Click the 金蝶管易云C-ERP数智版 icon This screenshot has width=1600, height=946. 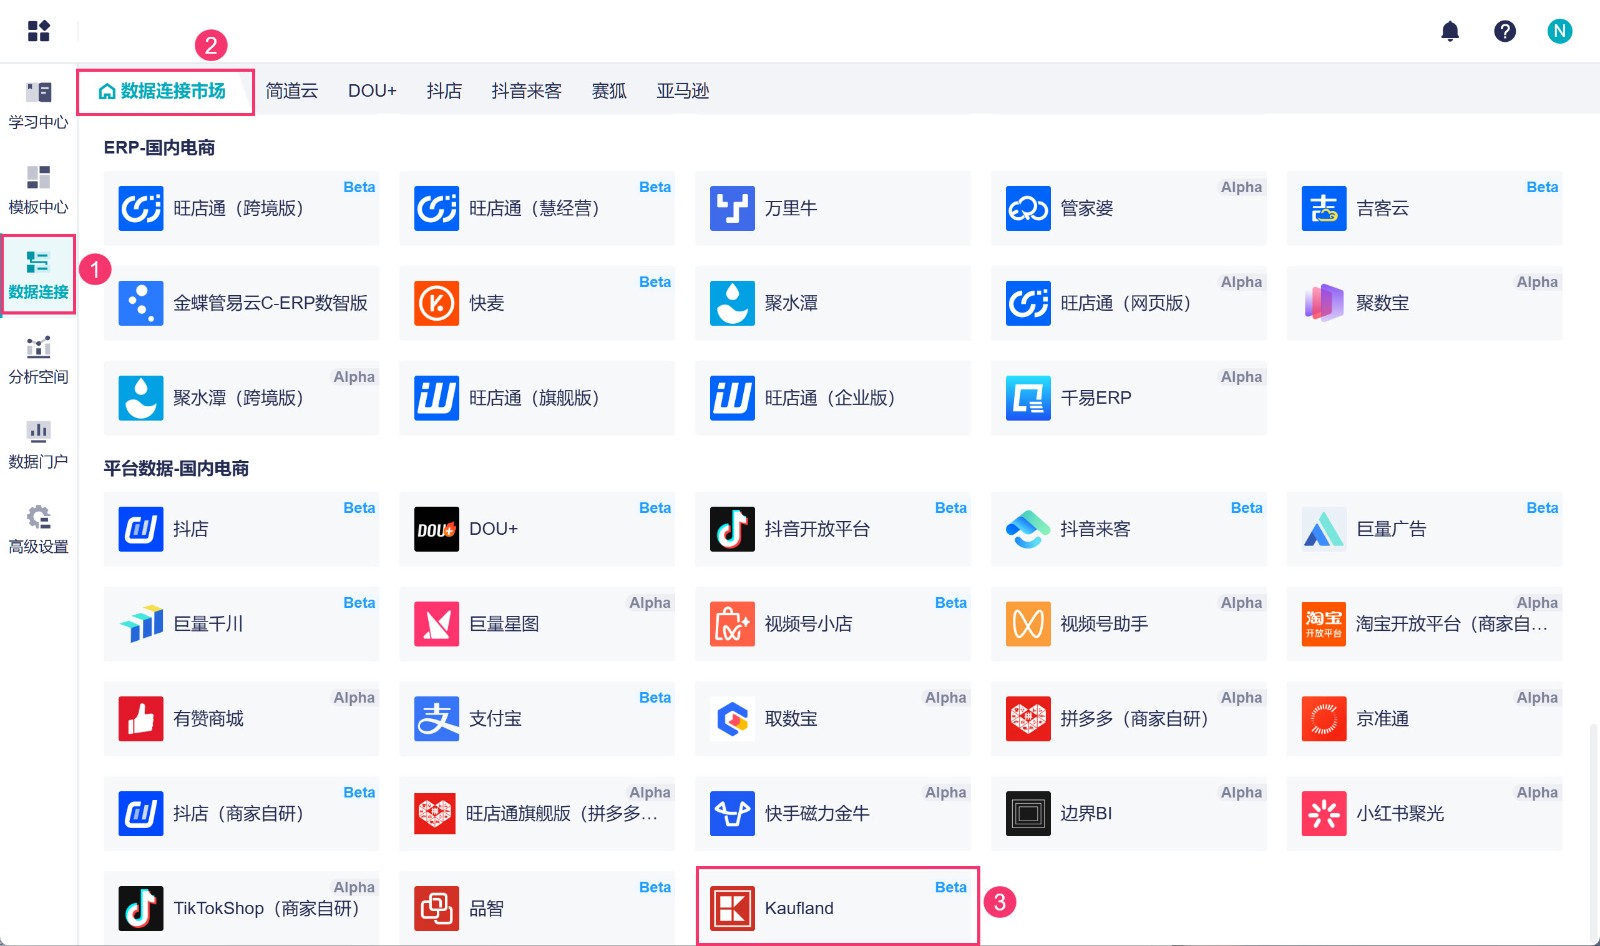(141, 303)
